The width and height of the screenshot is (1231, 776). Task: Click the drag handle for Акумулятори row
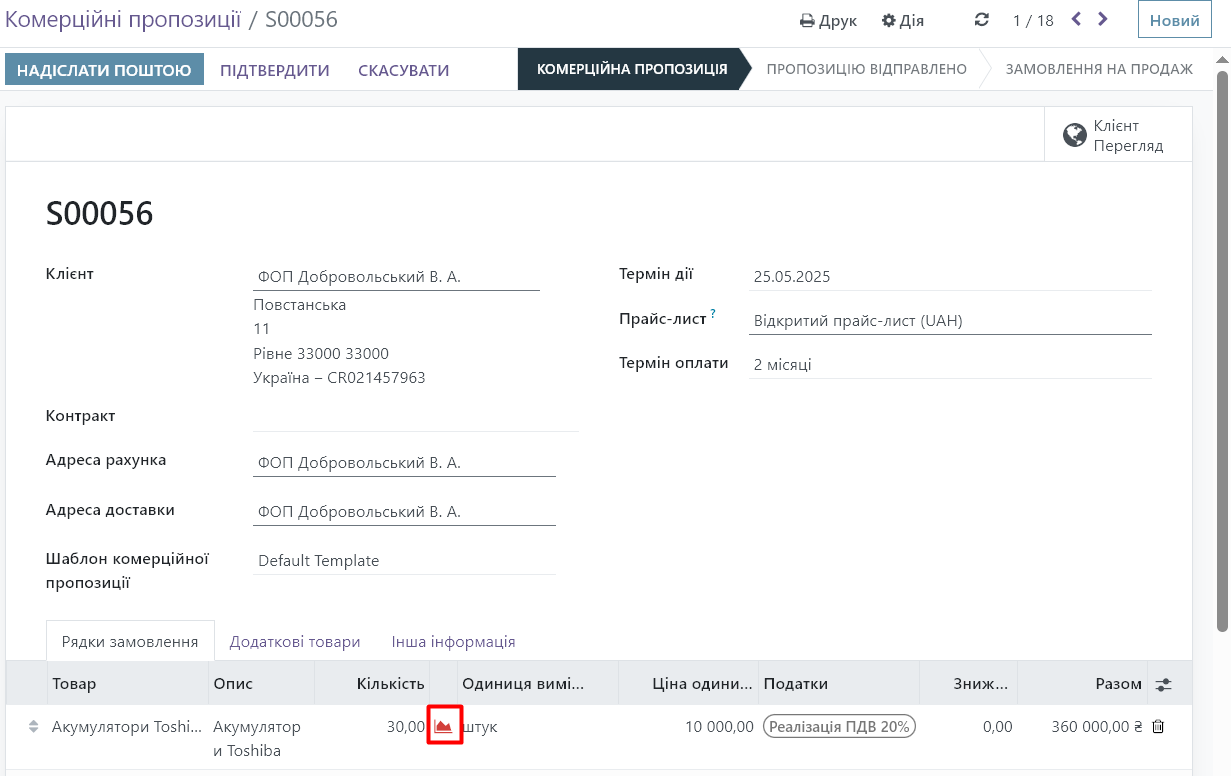(33, 727)
